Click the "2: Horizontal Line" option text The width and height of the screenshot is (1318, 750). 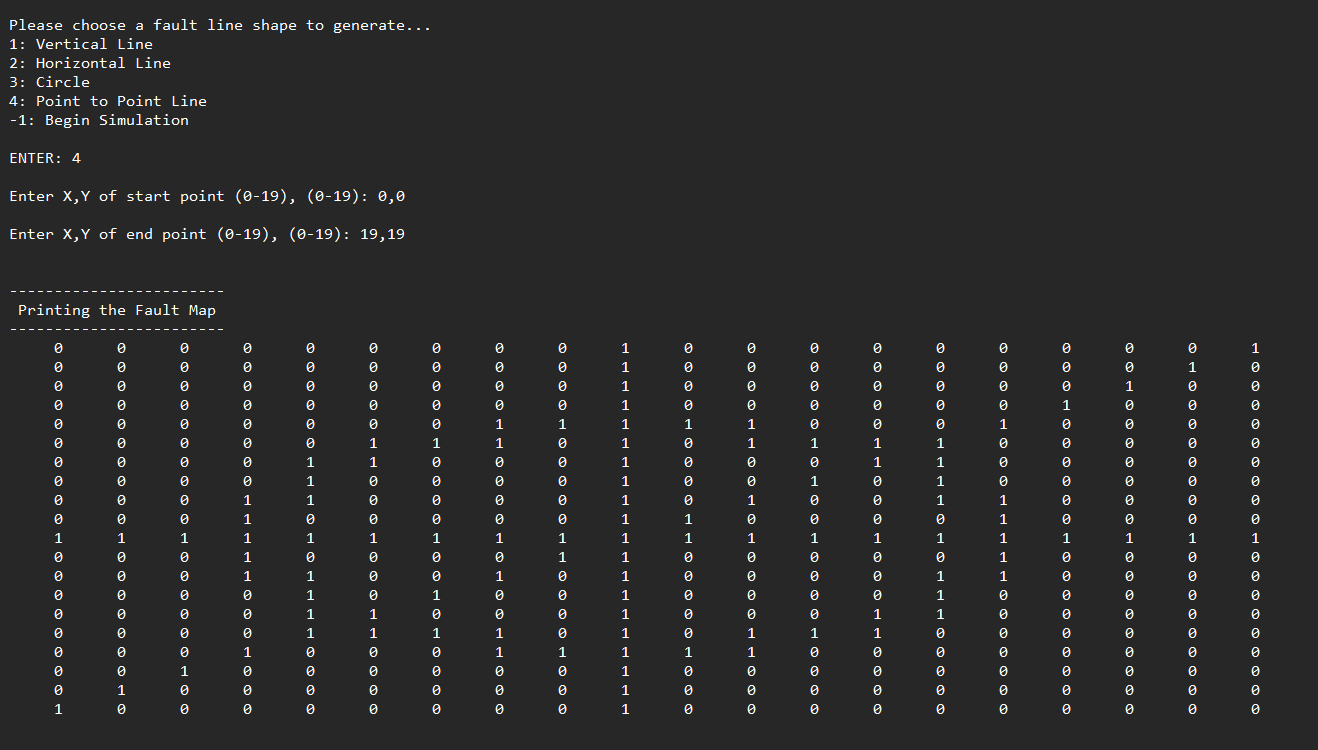coord(90,63)
